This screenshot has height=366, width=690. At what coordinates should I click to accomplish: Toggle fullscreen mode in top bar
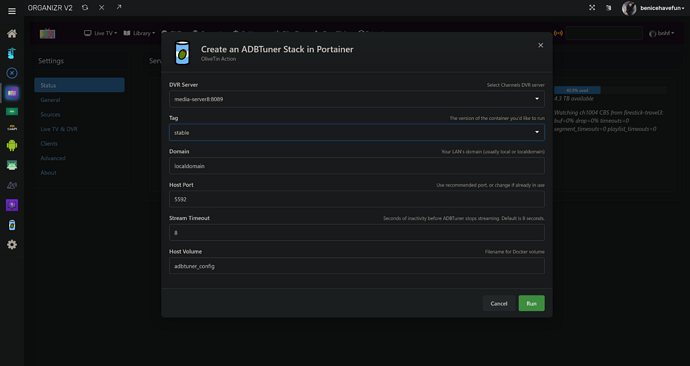click(x=592, y=7)
